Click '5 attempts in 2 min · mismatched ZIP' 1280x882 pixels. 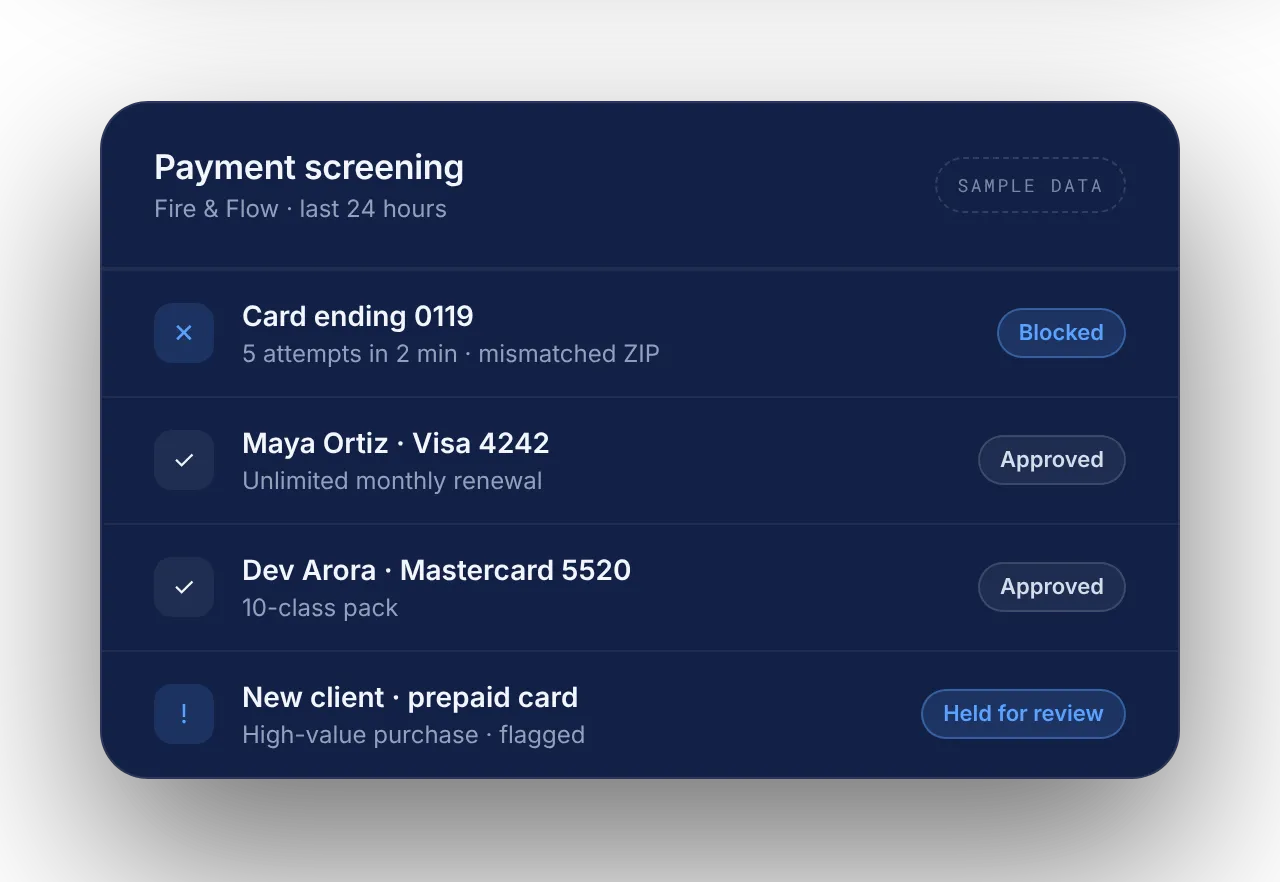[451, 354]
